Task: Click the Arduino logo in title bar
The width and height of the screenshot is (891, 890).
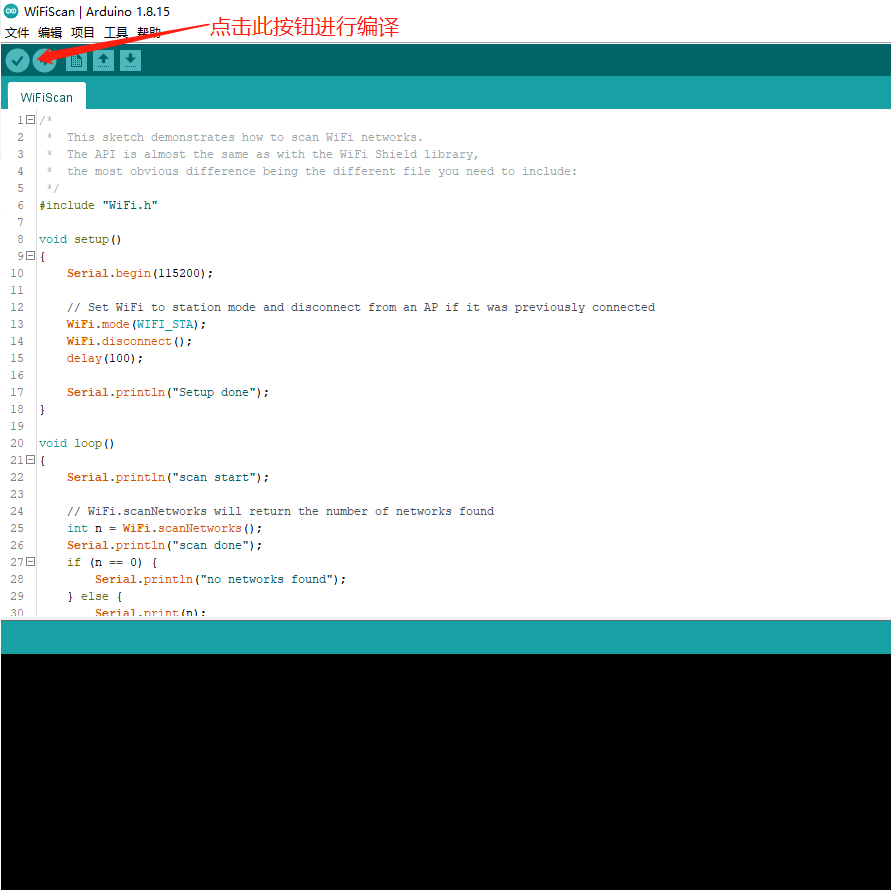Action: click(11, 11)
